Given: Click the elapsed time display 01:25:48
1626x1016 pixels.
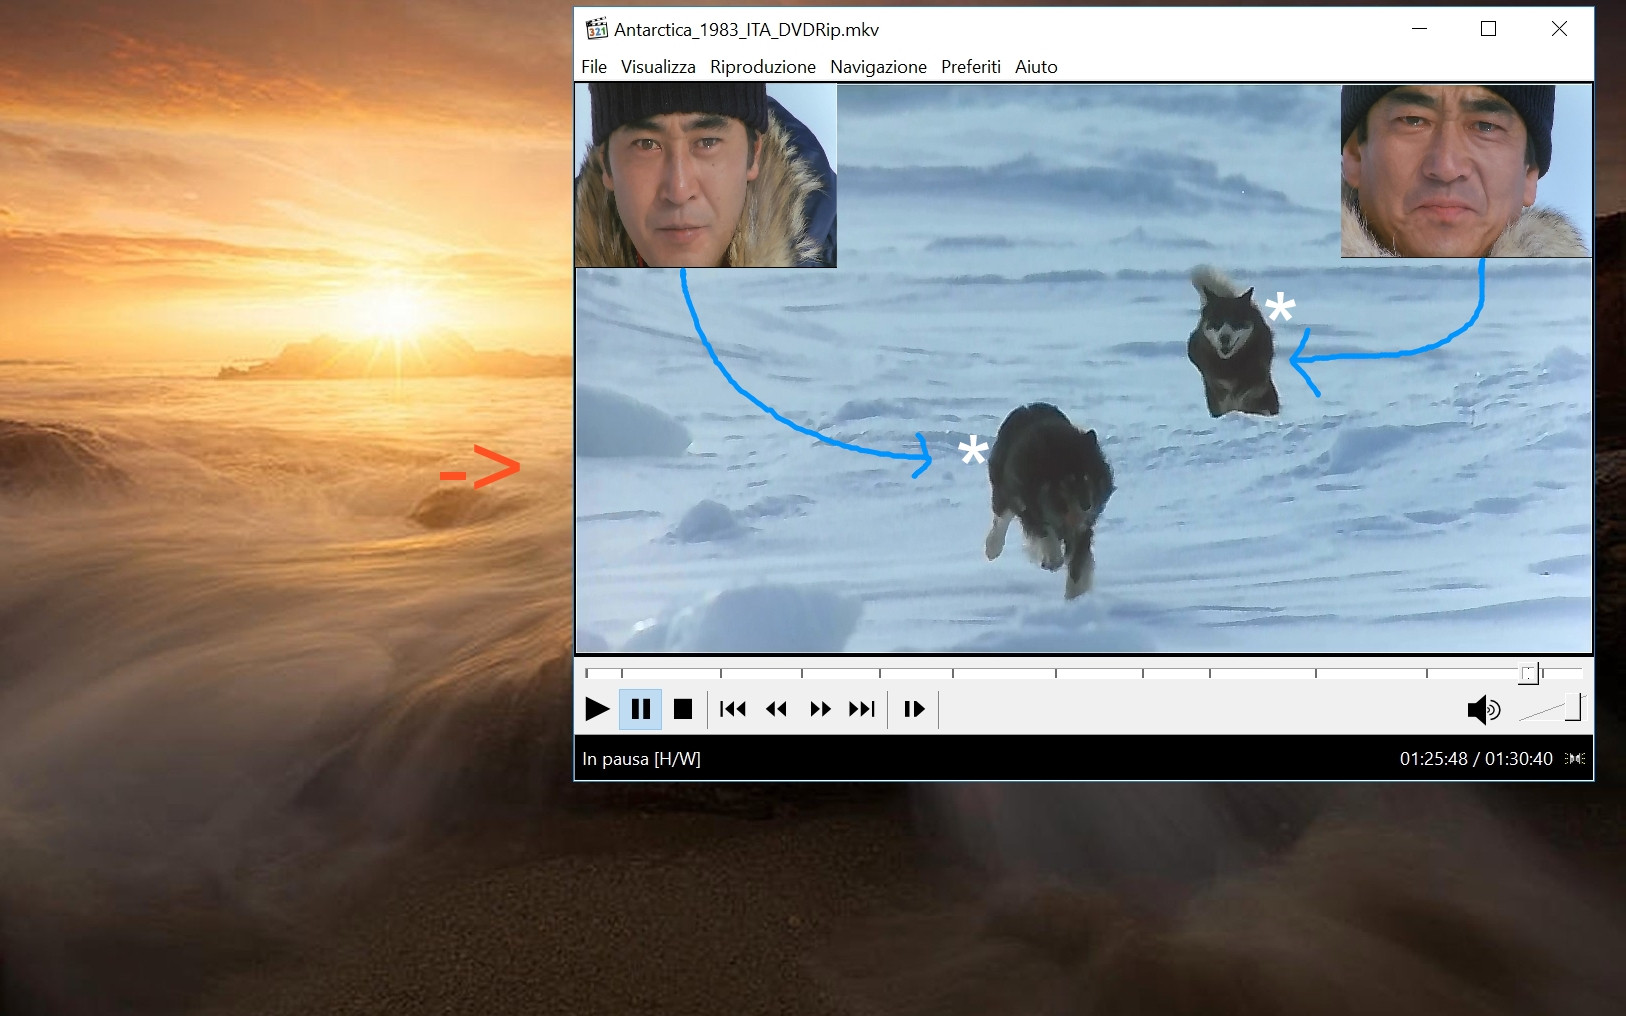Looking at the screenshot, I should (1433, 759).
